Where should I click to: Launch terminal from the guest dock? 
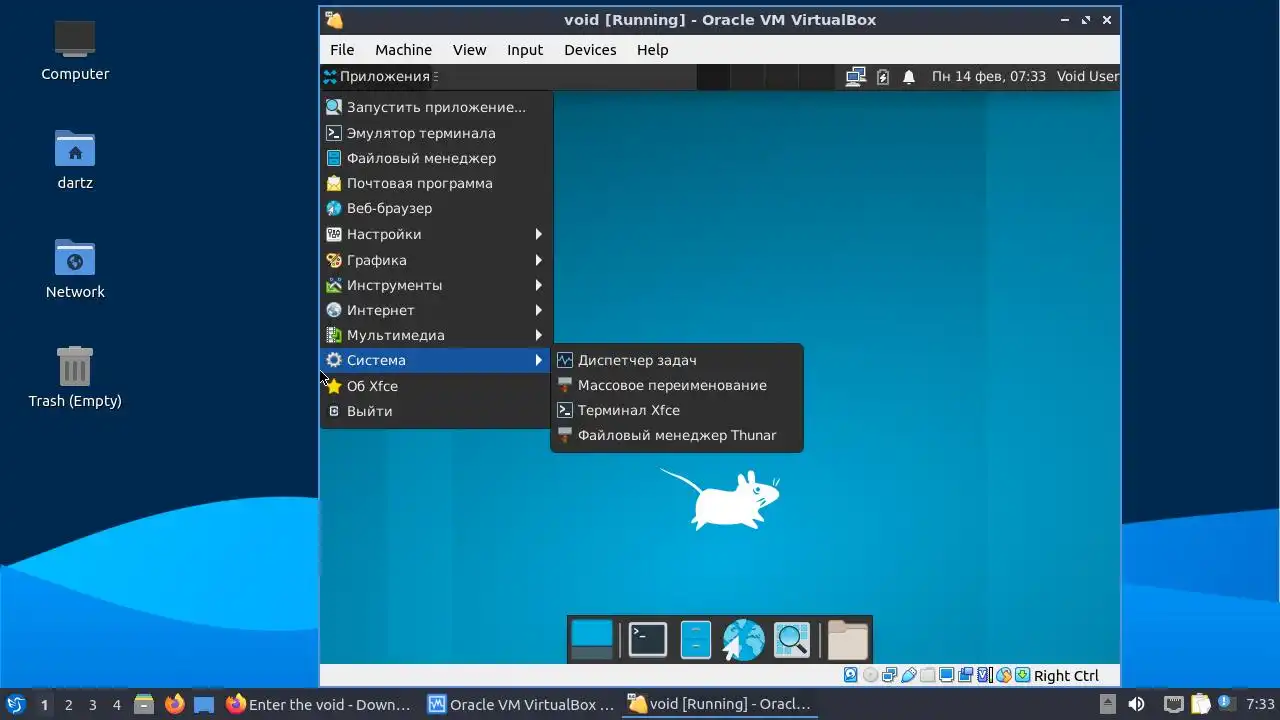click(647, 640)
